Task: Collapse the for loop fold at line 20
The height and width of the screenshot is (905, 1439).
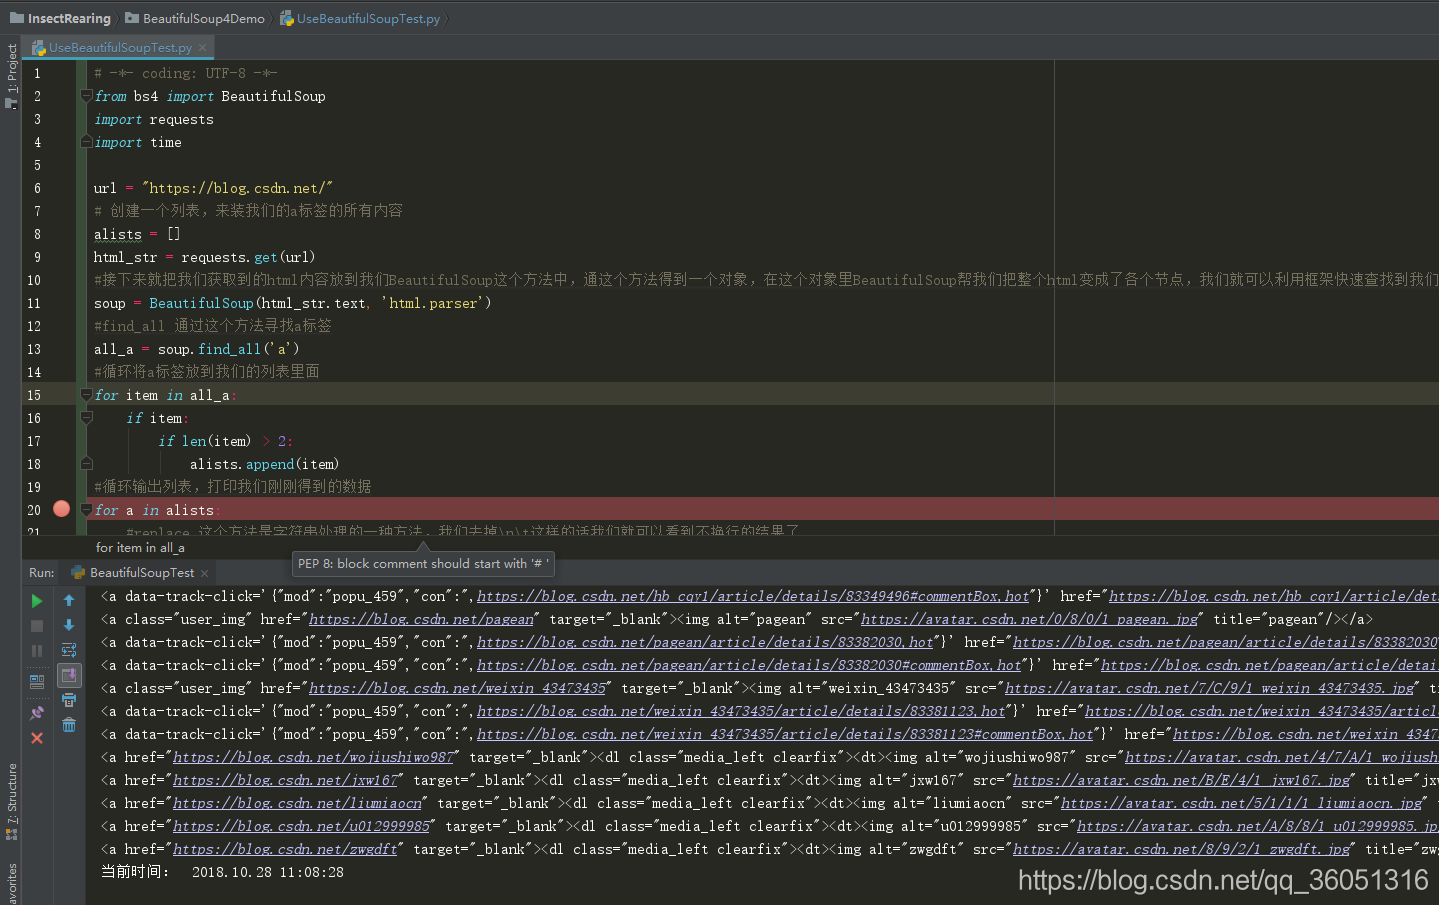Action: (86, 510)
